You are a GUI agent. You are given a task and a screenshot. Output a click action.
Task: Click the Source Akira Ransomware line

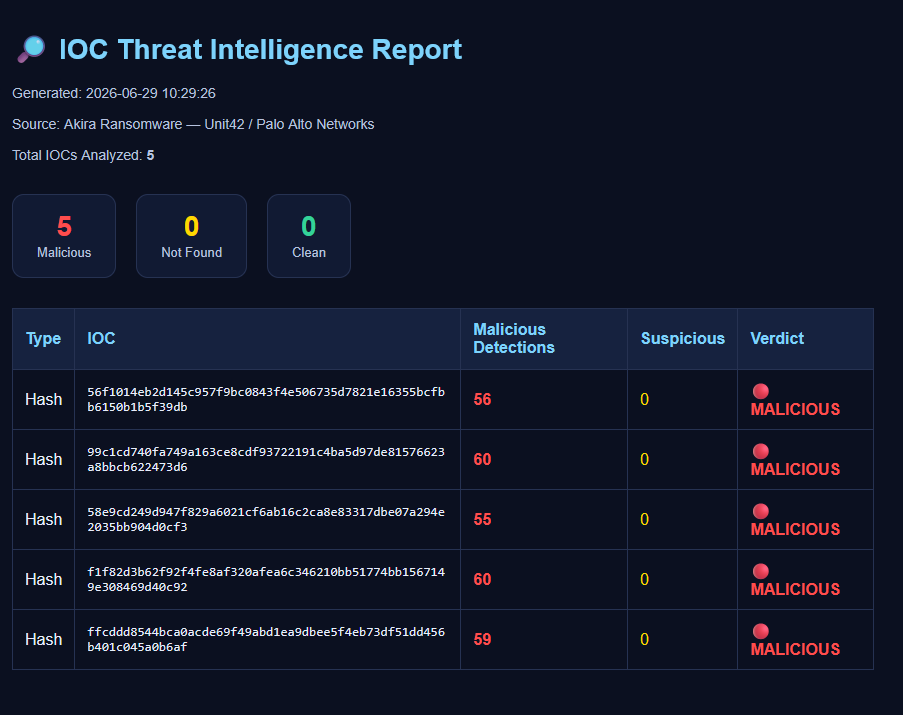[193, 124]
